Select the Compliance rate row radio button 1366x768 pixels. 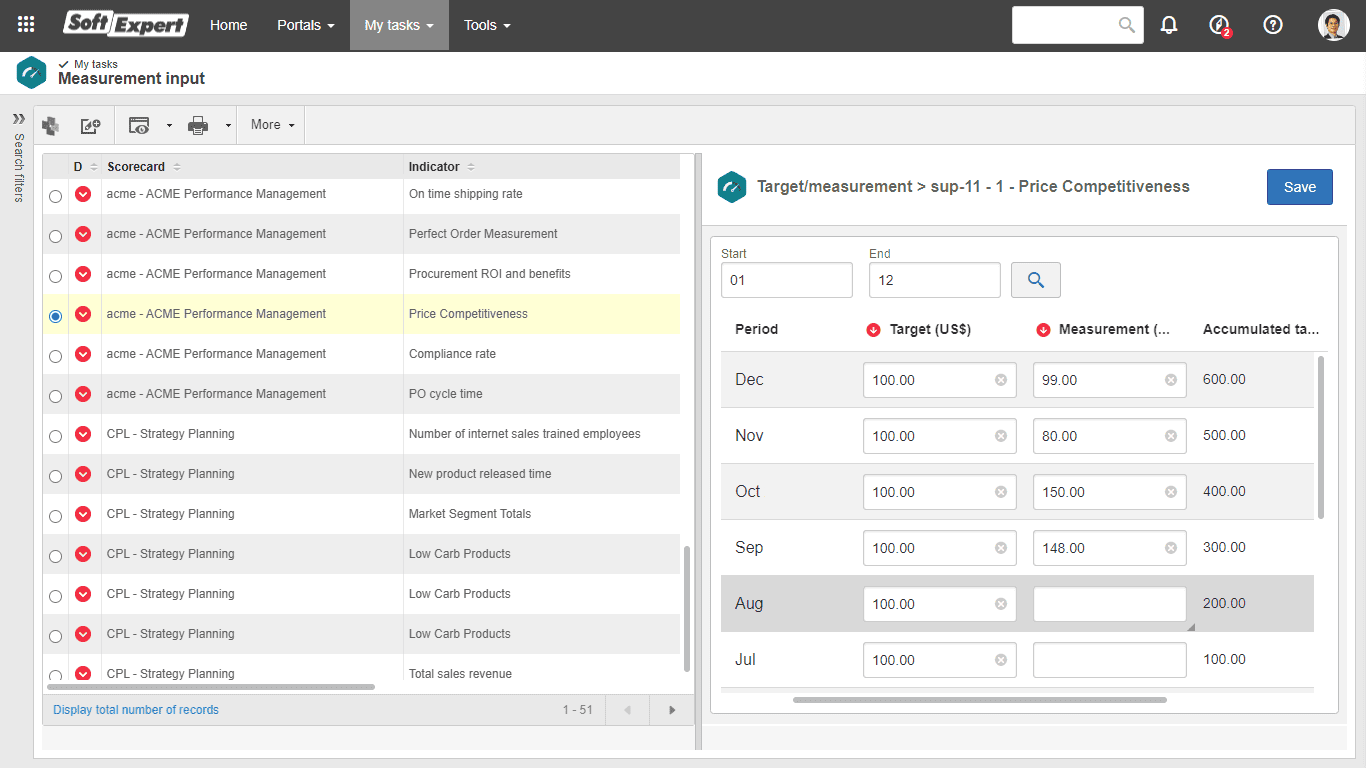pyautogui.click(x=55, y=356)
